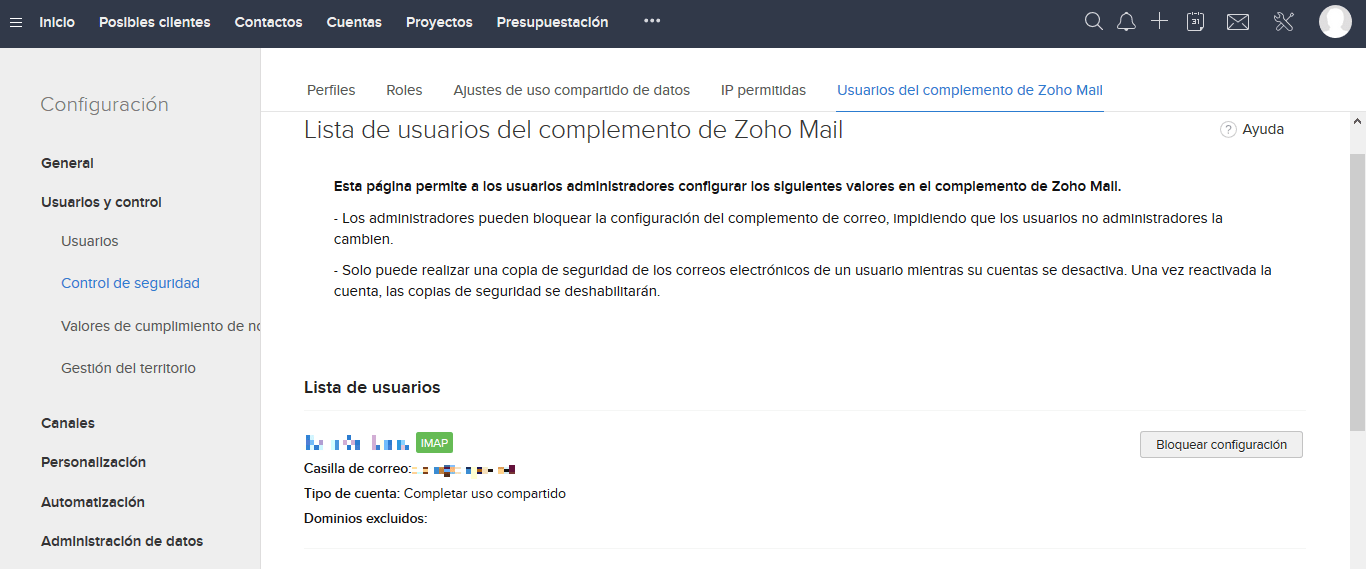Open Usuarios settings item
This screenshot has height=569, width=1366.
[90, 241]
